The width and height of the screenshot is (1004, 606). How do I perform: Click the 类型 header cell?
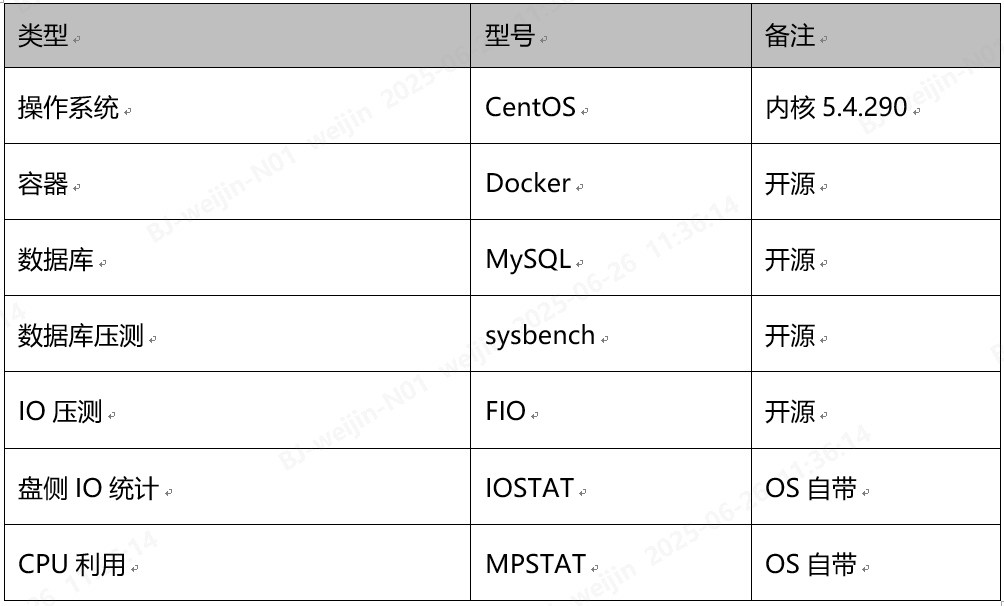pos(43,36)
